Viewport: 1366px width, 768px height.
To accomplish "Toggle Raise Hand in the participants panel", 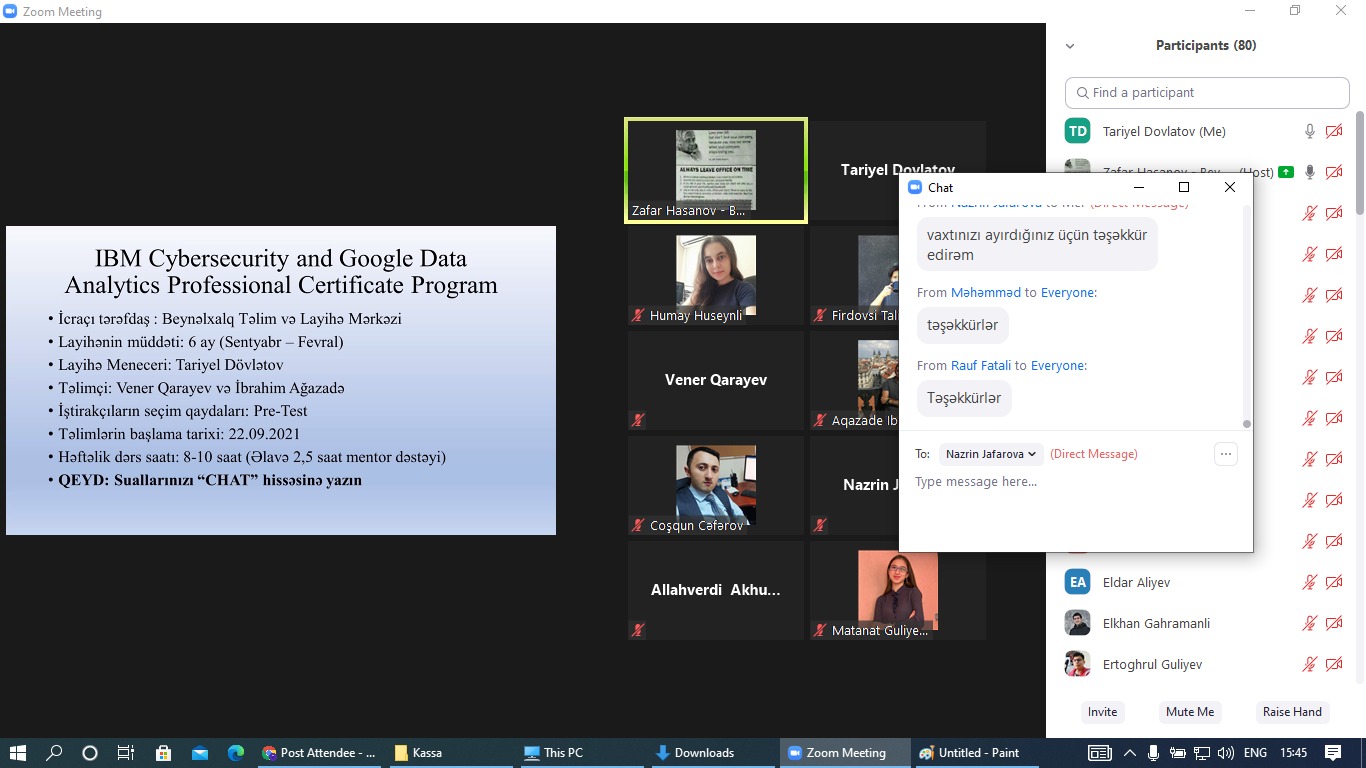I will (x=1292, y=712).
